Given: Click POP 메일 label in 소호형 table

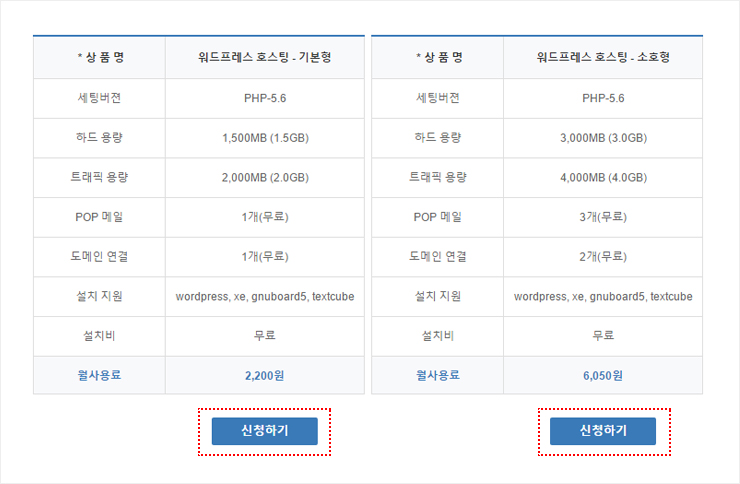Looking at the screenshot, I should click(438, 217).
